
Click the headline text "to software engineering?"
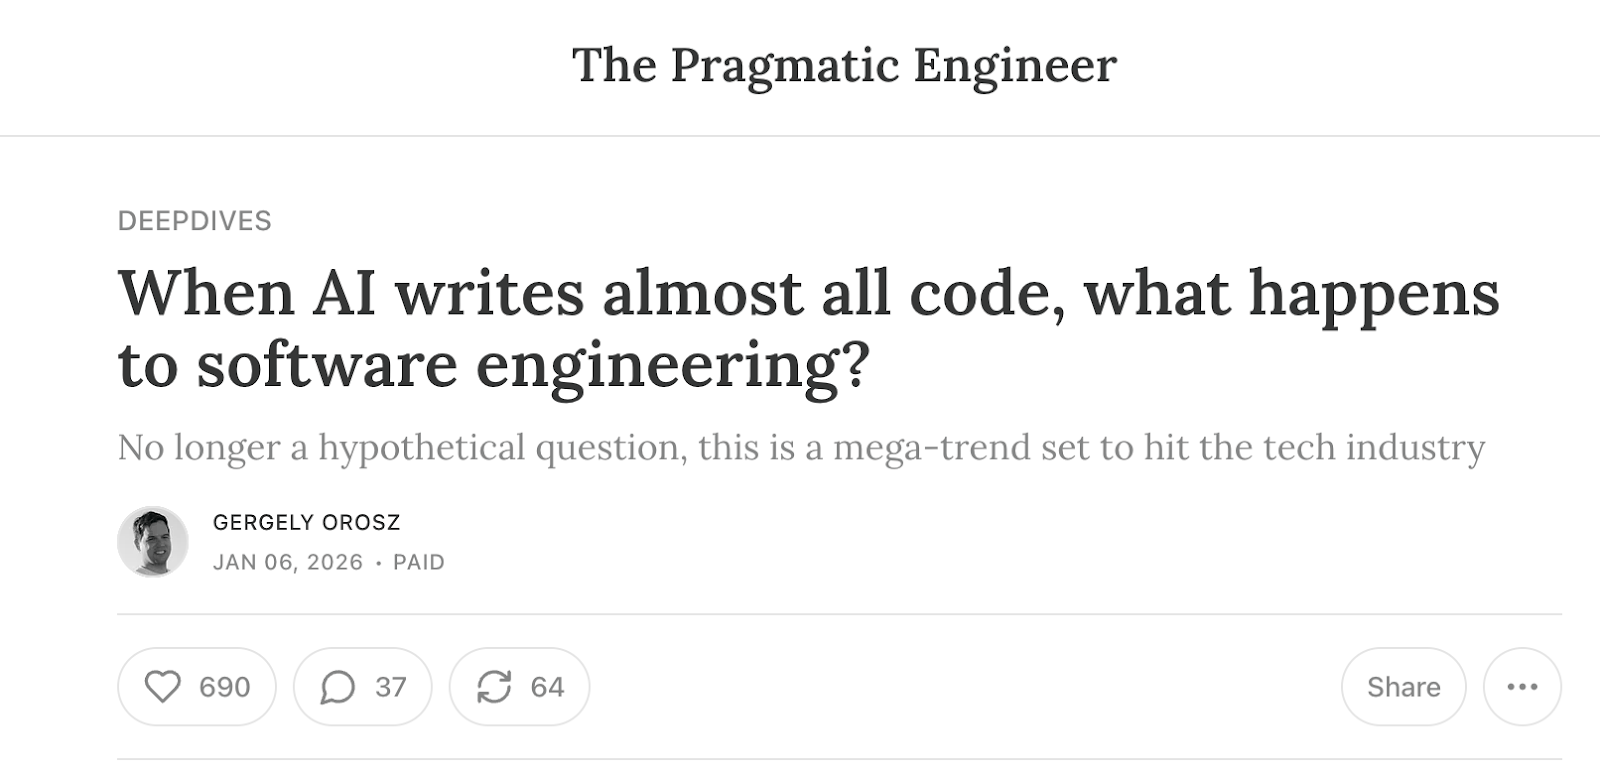[x=494, y=365]
